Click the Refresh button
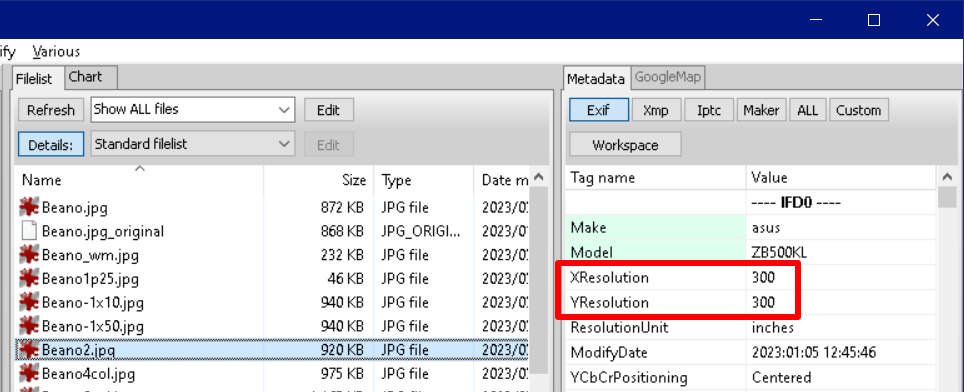Screen dimensions: 964x392 coord(51,110)
